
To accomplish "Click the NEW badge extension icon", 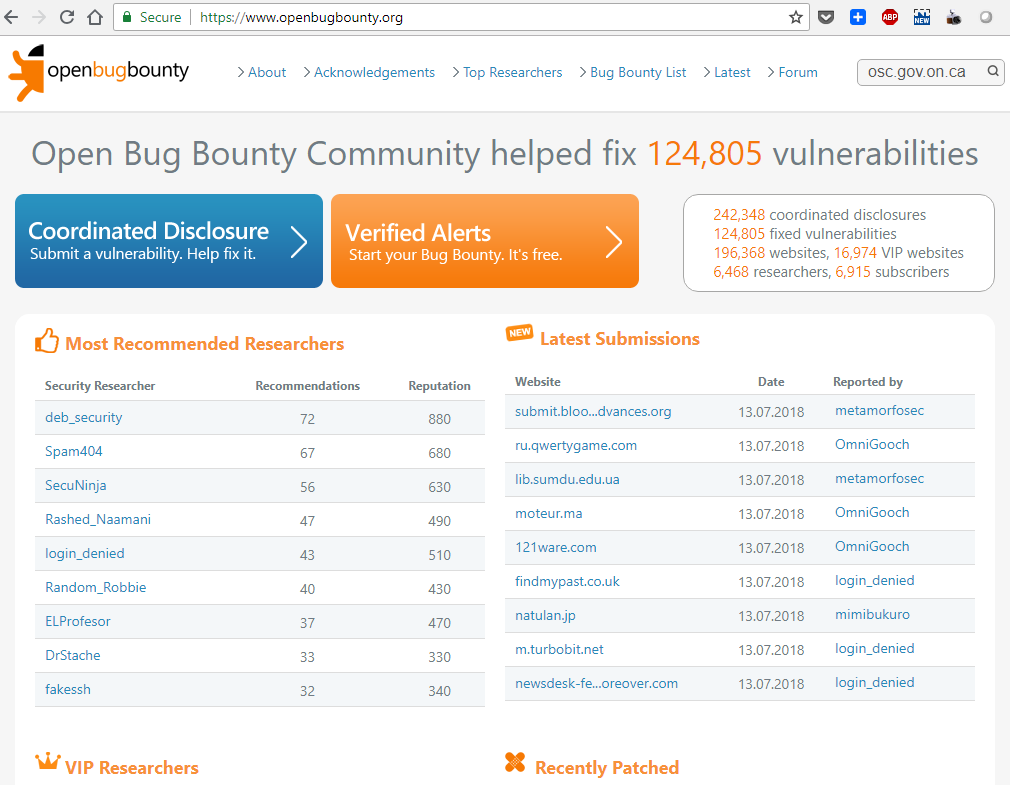I will 922,17.
